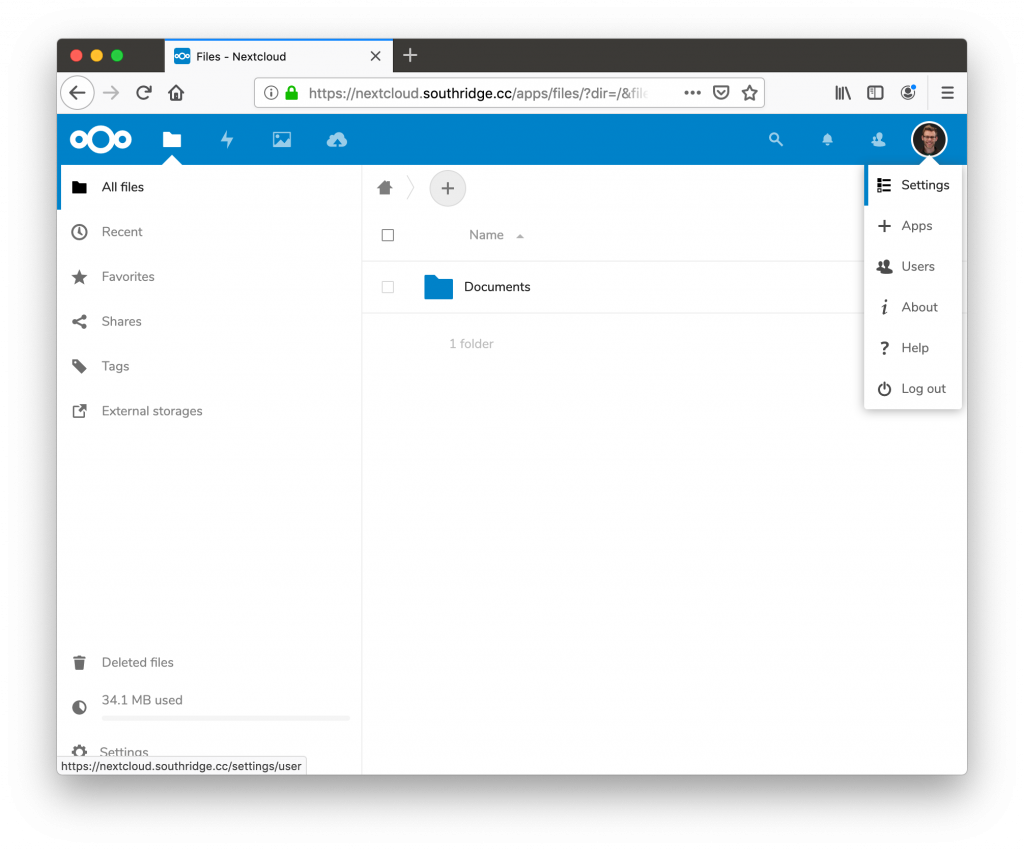Go to Deleted files

(x=137, y=662)
